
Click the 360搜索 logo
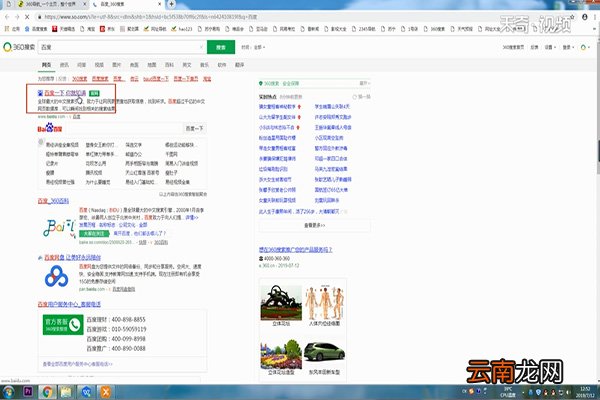coord(19,47)
